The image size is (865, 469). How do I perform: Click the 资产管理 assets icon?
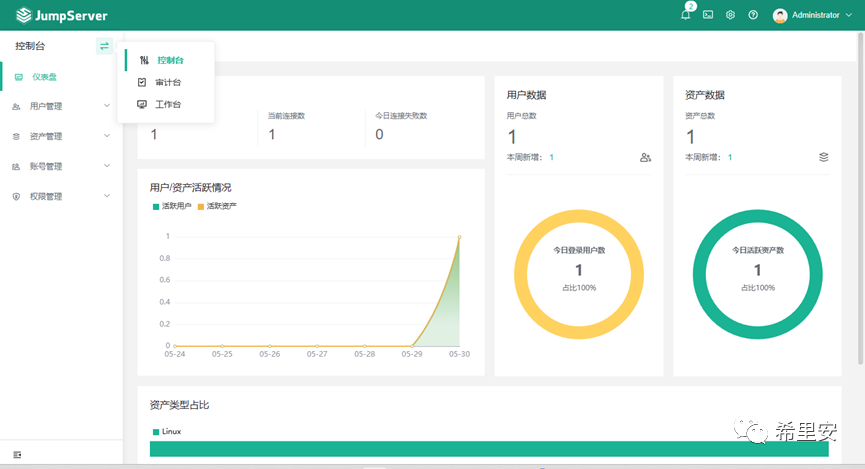[x=17, y=136]
